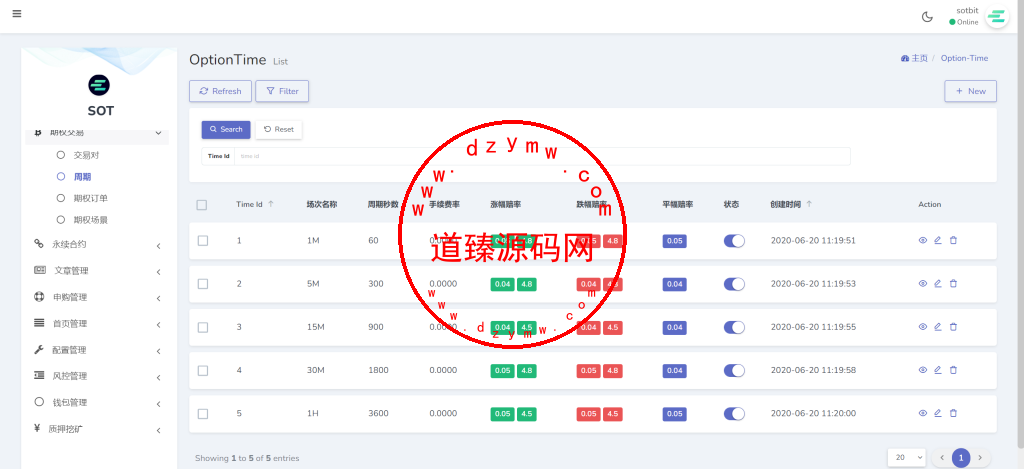
Task: Expand the 钱包管理 menu
Action: tap(97, 402)
